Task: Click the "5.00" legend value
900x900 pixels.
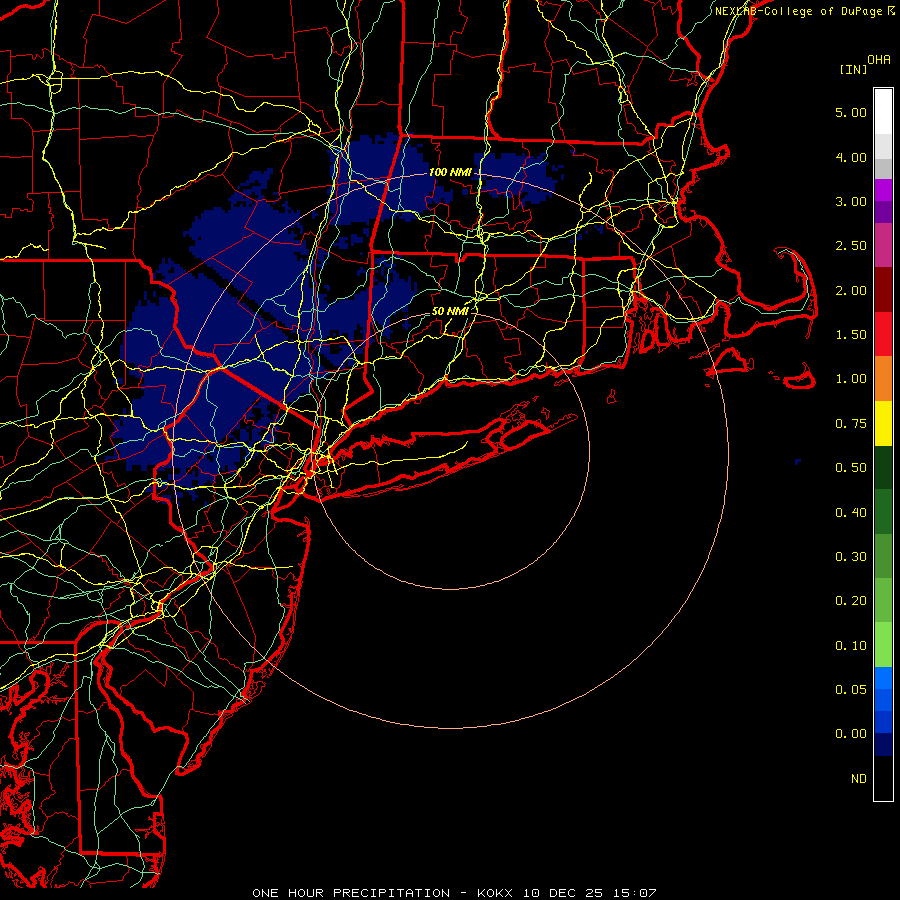Action: point(851,112)
